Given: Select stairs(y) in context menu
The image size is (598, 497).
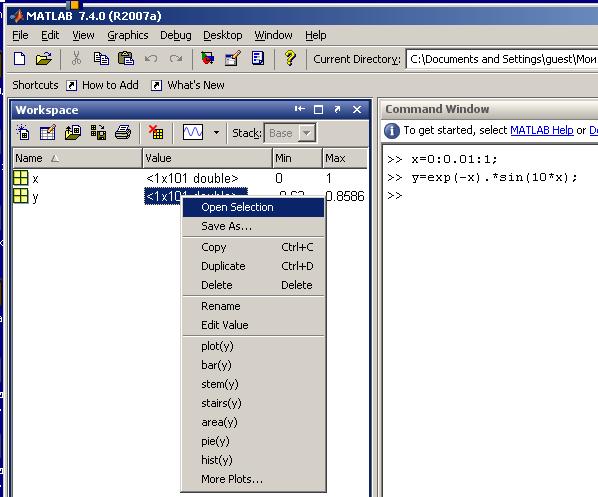Looking at the screenshot, I should point(253,403).
